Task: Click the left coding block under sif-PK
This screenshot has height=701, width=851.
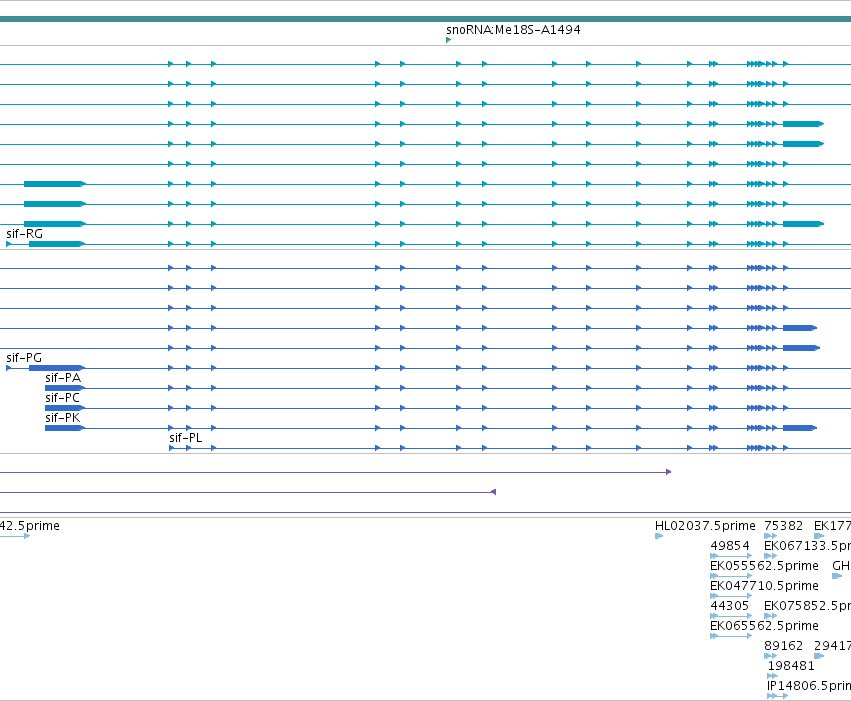Action: [x=65, y=429]
